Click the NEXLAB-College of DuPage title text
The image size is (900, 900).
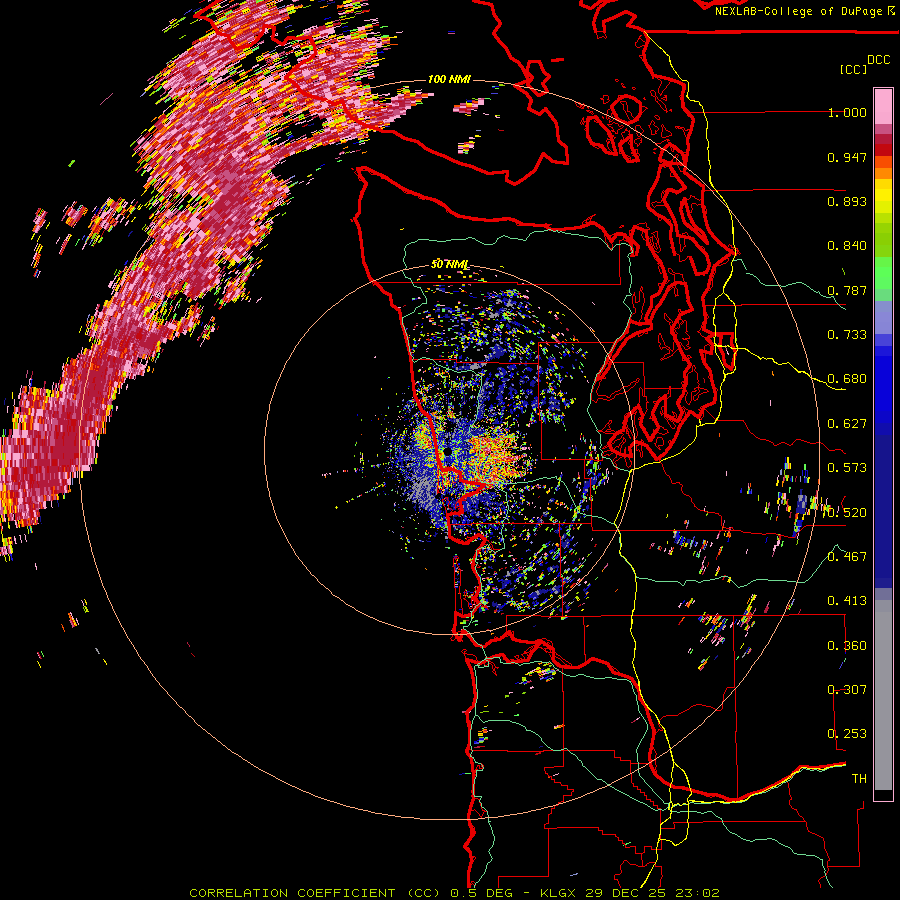798,11
